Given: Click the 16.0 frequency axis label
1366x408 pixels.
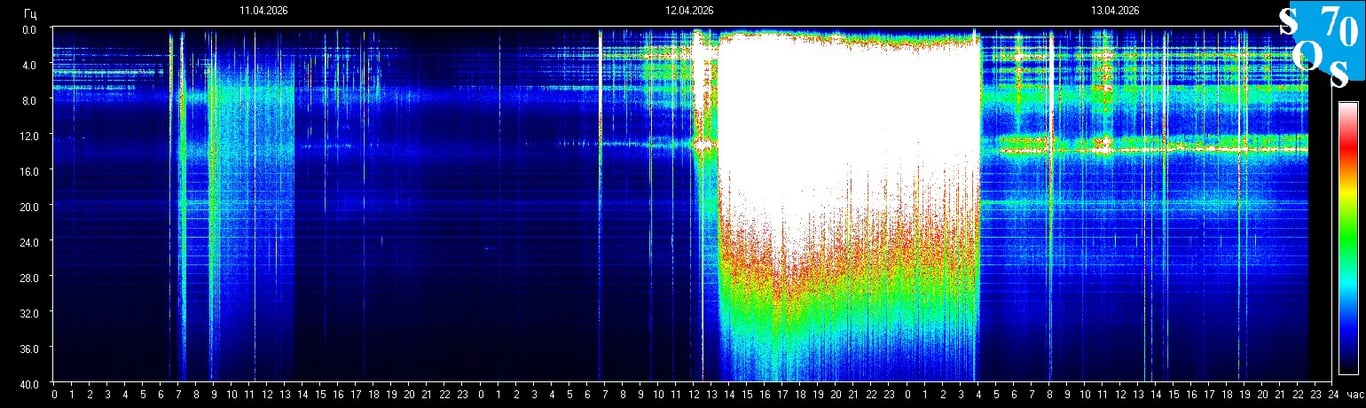Looking at the screenshot, I should (x=30, y=171).
